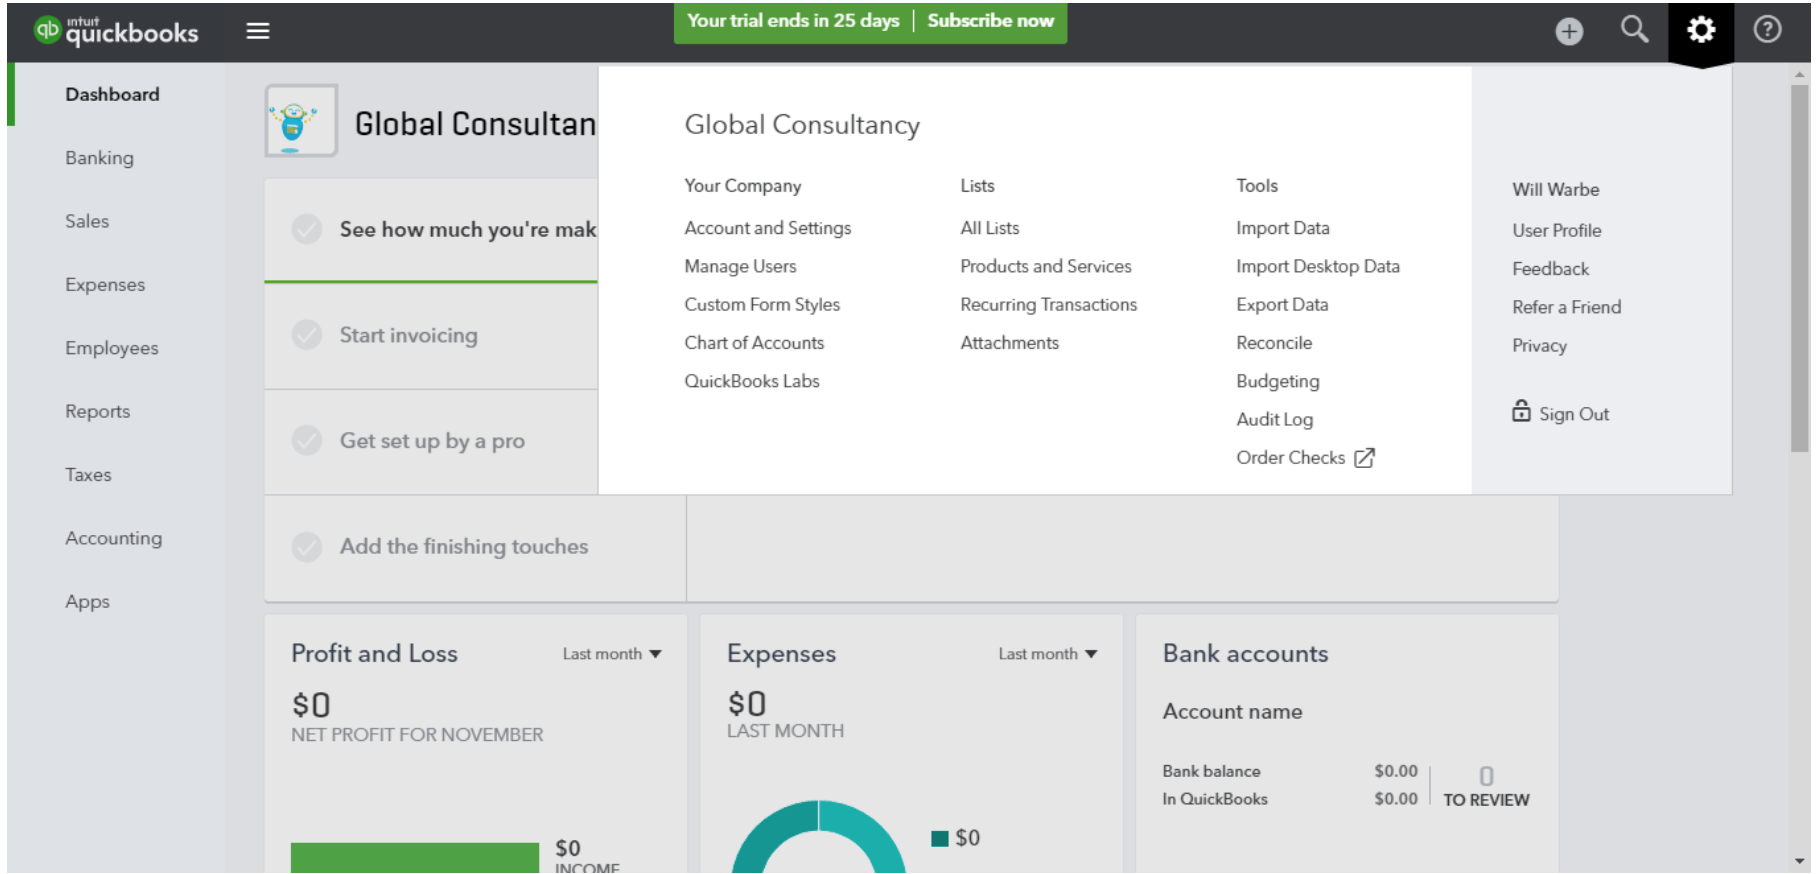Click the page vertical scrollbar thumb

click(x=1799, y=268)
